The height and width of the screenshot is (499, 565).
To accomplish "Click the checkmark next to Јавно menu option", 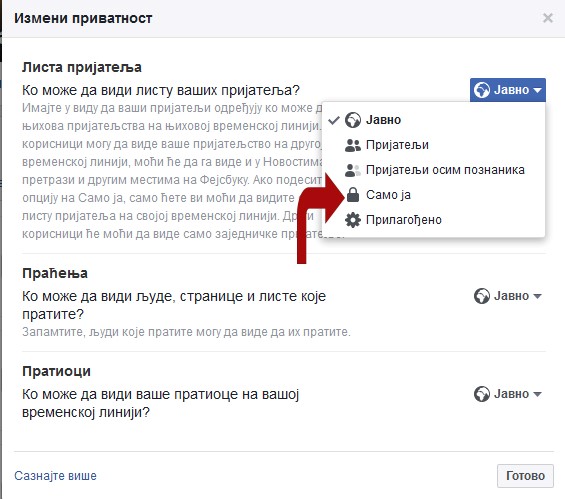I will [334, 120].
